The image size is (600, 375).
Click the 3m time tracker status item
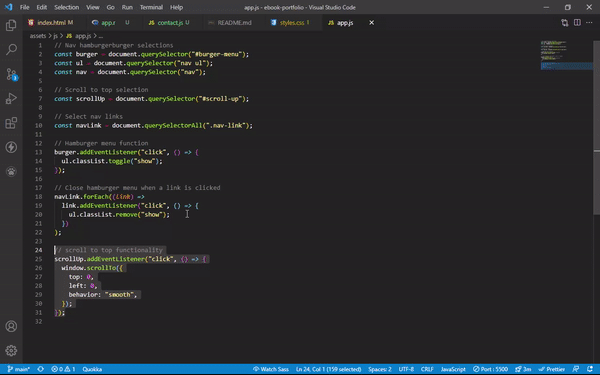pos(523,369)
